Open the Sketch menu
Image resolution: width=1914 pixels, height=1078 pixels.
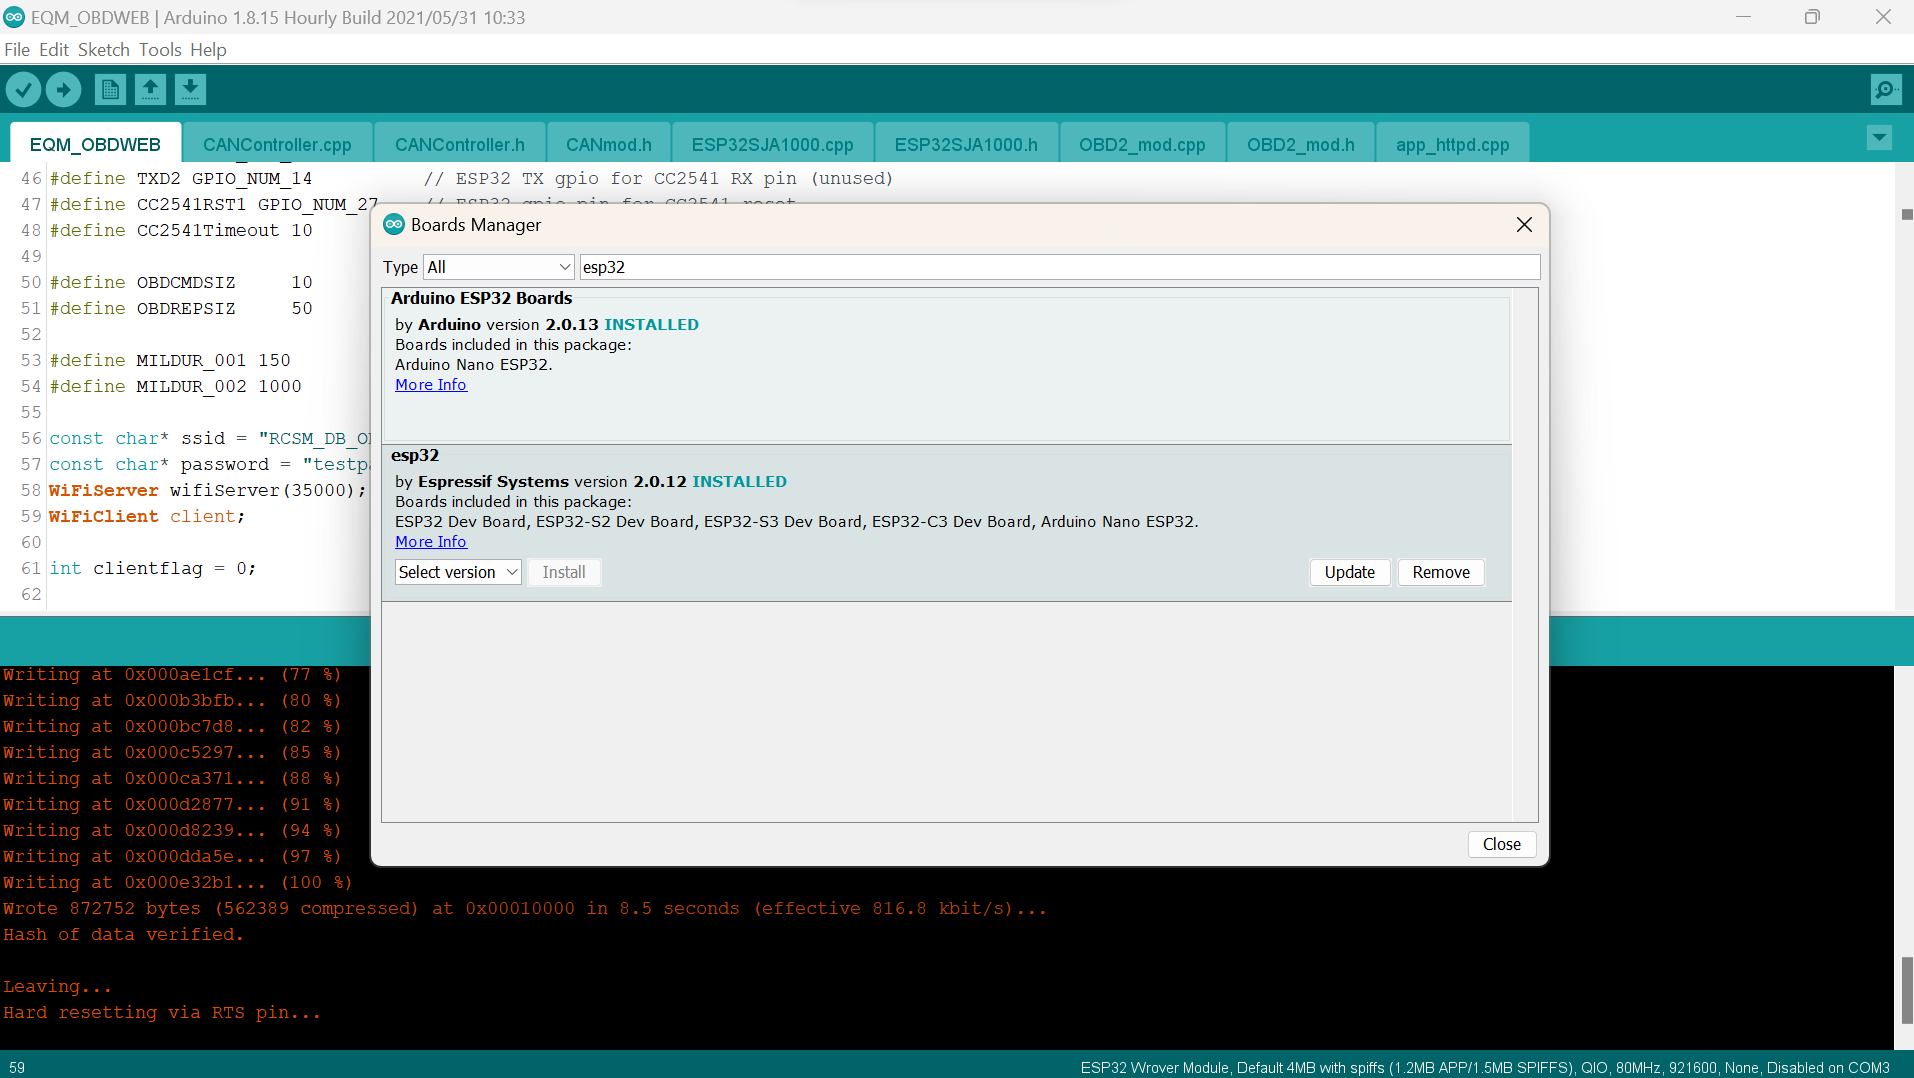[x=104, y=50]
